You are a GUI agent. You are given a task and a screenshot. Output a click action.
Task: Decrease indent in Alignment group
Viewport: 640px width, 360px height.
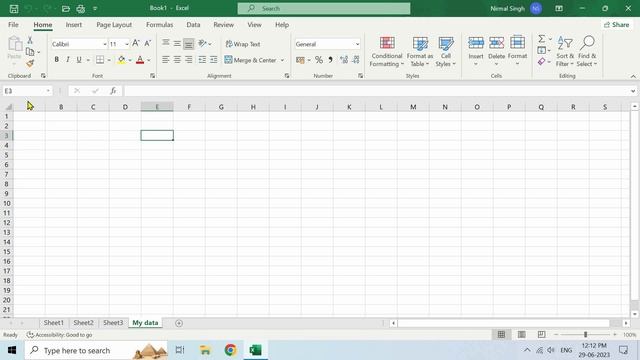click(x=202, y=60)
